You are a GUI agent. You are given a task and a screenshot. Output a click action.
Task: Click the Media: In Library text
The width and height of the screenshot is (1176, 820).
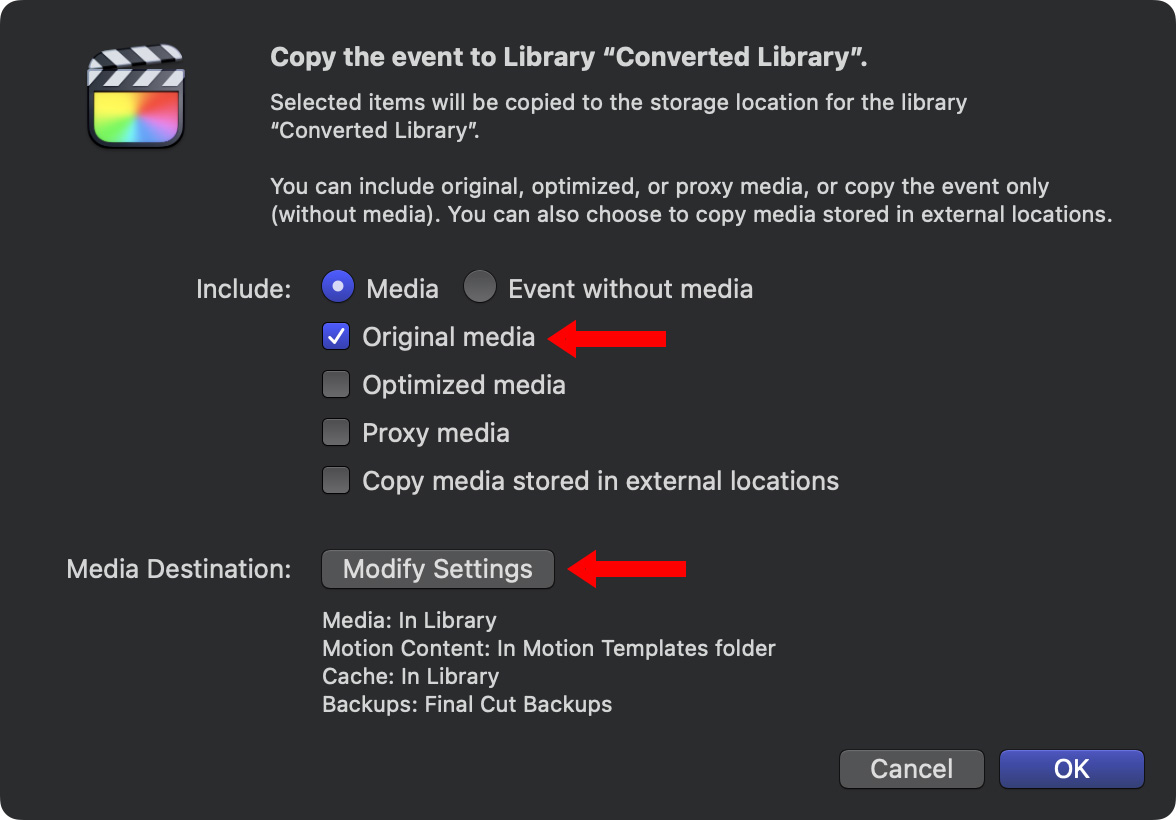point(409,621)
